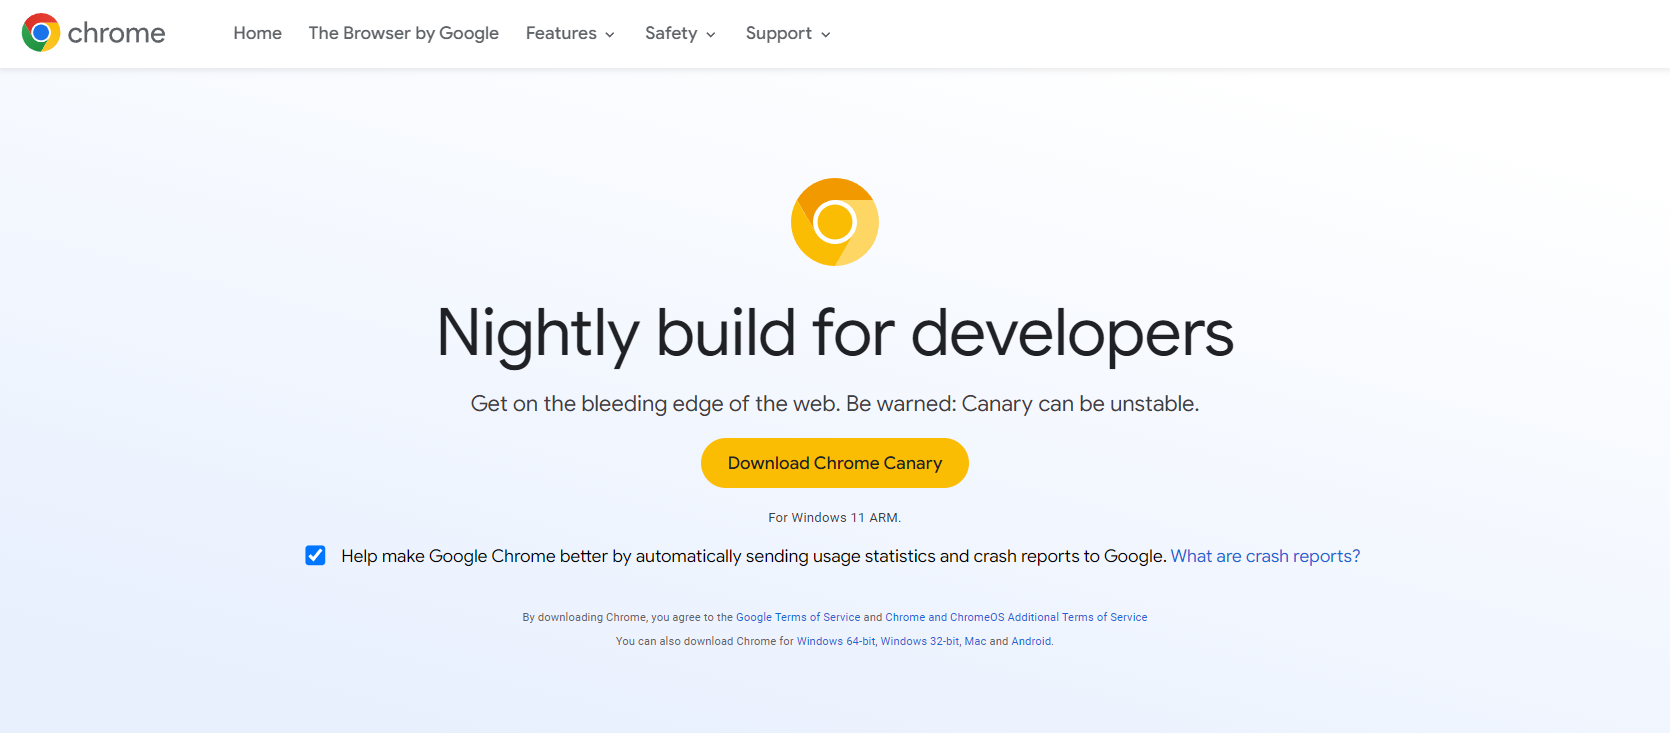Select the Windows 32-bit download link

click(x=919, y=641)
